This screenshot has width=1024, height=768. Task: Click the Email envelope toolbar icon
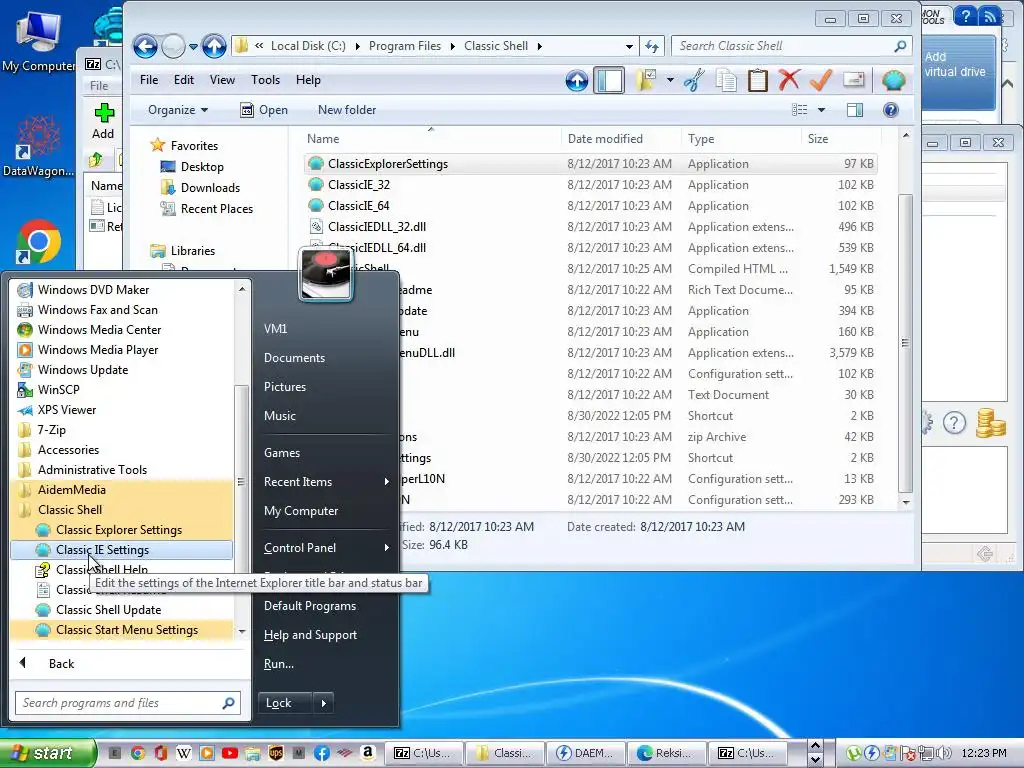[854, 80]
